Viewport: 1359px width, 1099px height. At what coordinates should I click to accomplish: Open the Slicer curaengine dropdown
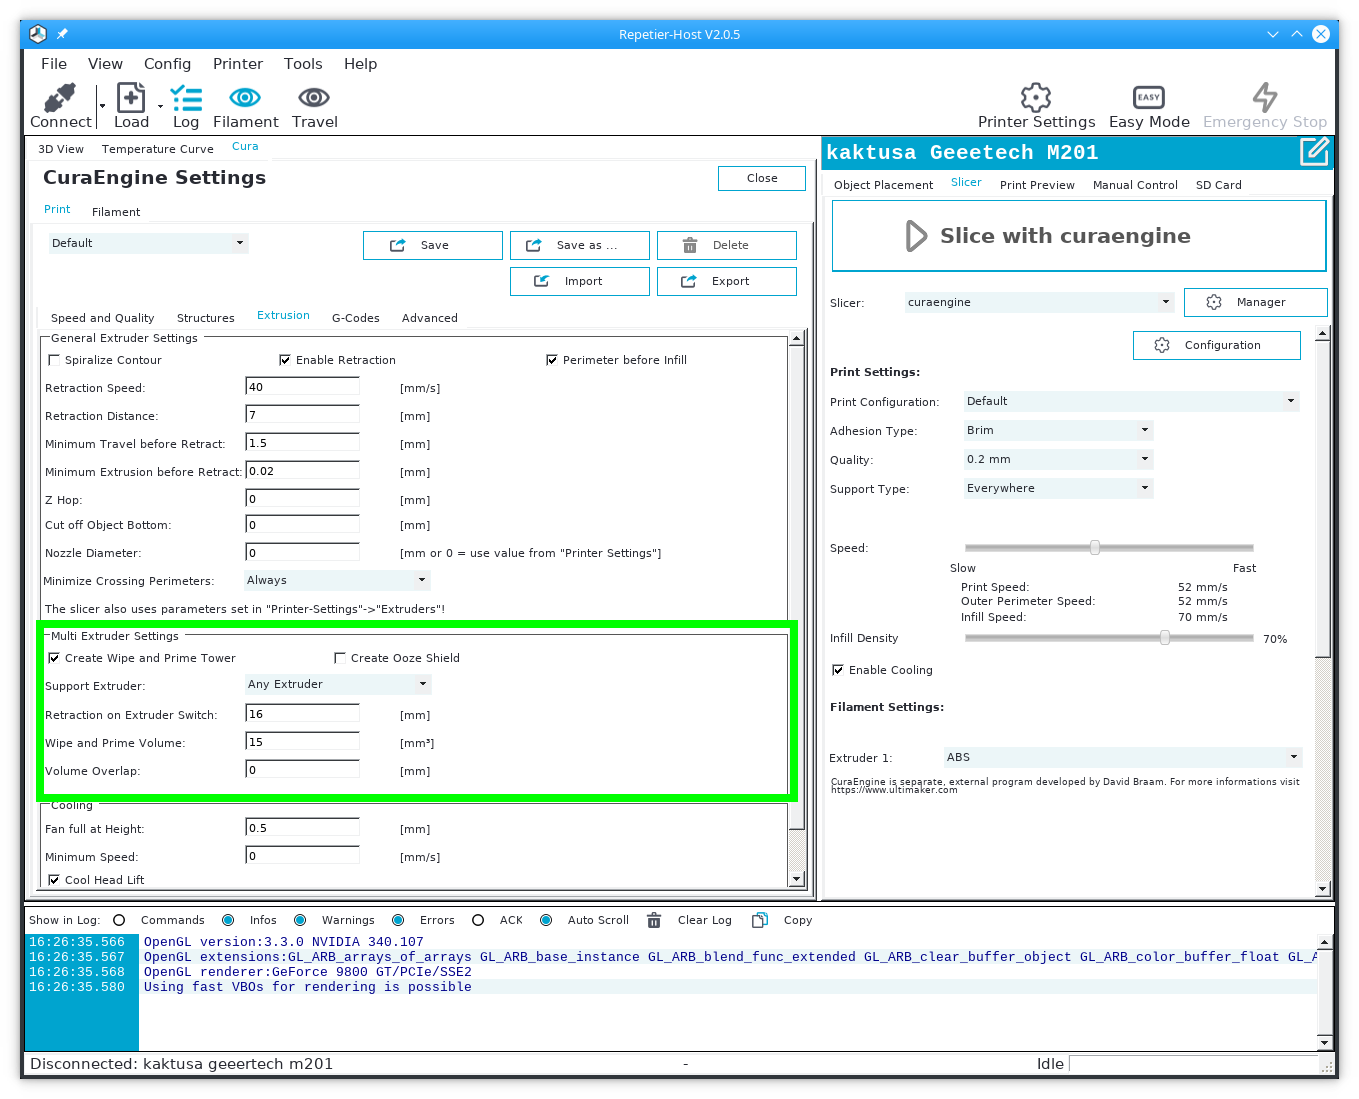click(1039, 302)
